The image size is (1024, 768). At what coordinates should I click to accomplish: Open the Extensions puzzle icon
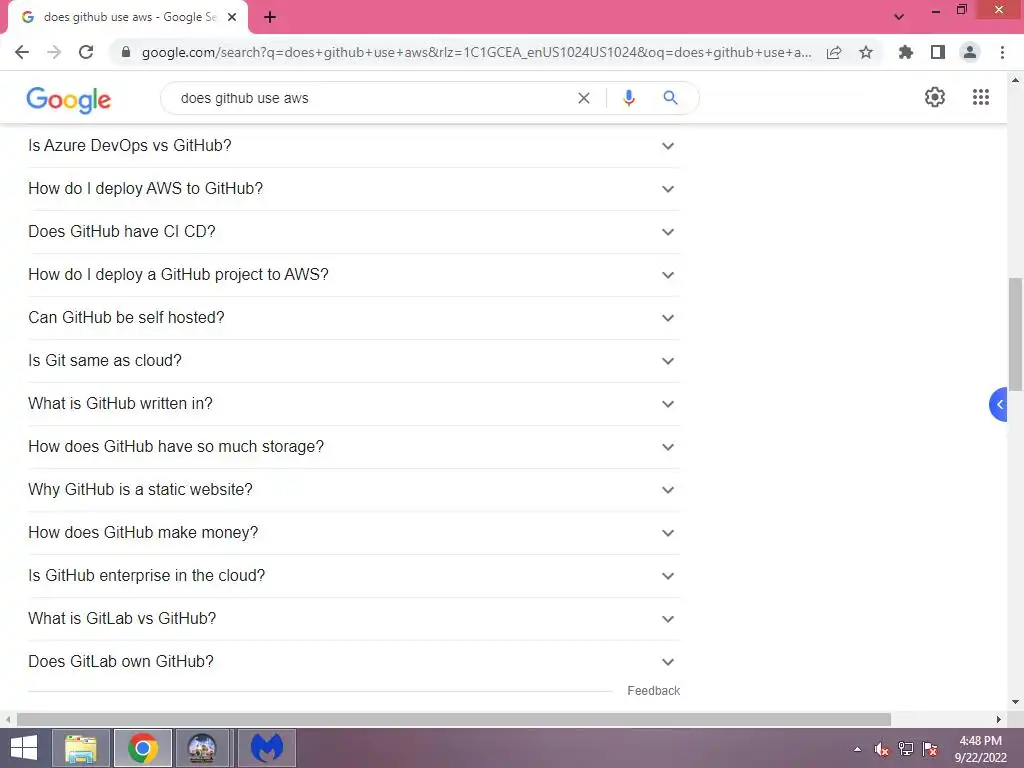[906, 52]
